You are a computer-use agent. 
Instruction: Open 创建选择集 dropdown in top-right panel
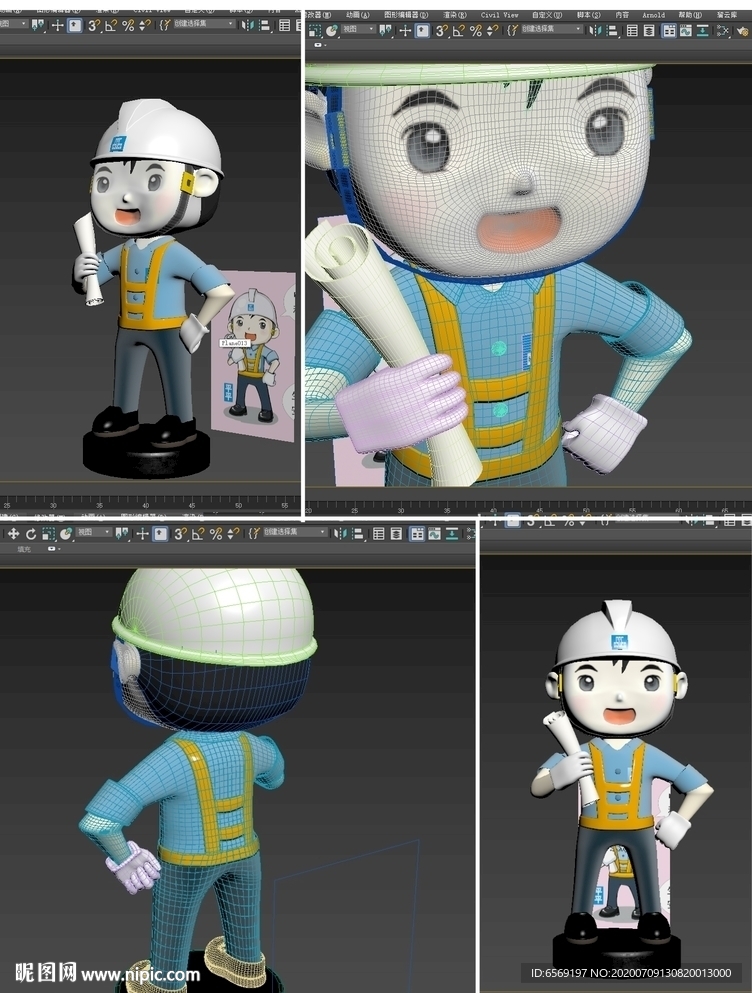(x=552, y=29)
